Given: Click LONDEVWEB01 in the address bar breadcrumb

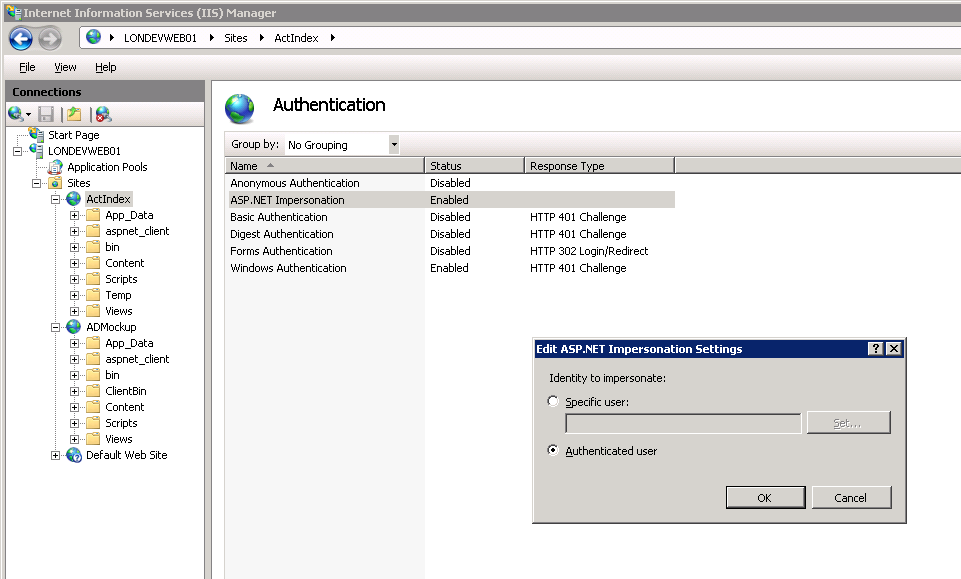Looking at the screenshot, I should [x=161, y=38].
